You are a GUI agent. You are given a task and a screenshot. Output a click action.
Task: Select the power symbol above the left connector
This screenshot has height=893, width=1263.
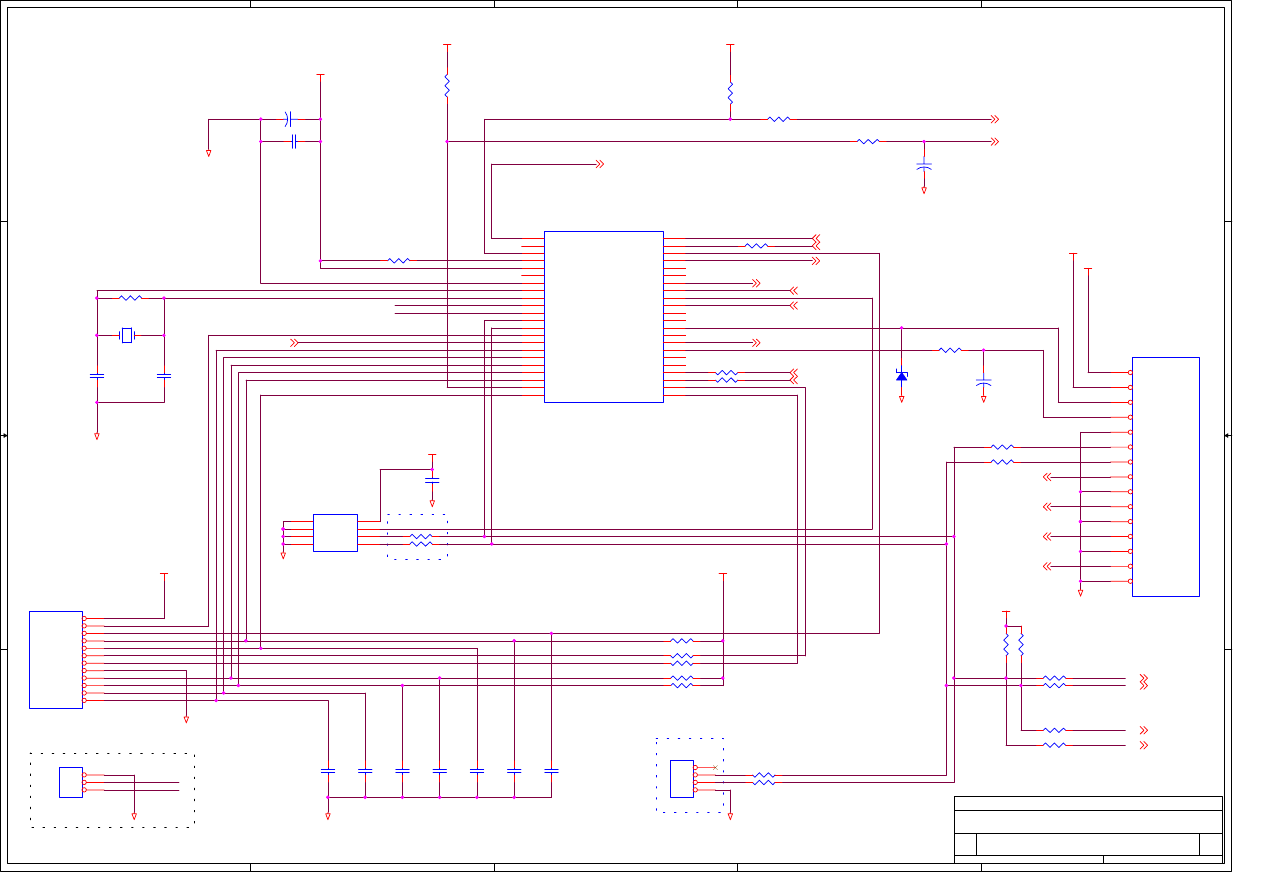coord(164,575)
